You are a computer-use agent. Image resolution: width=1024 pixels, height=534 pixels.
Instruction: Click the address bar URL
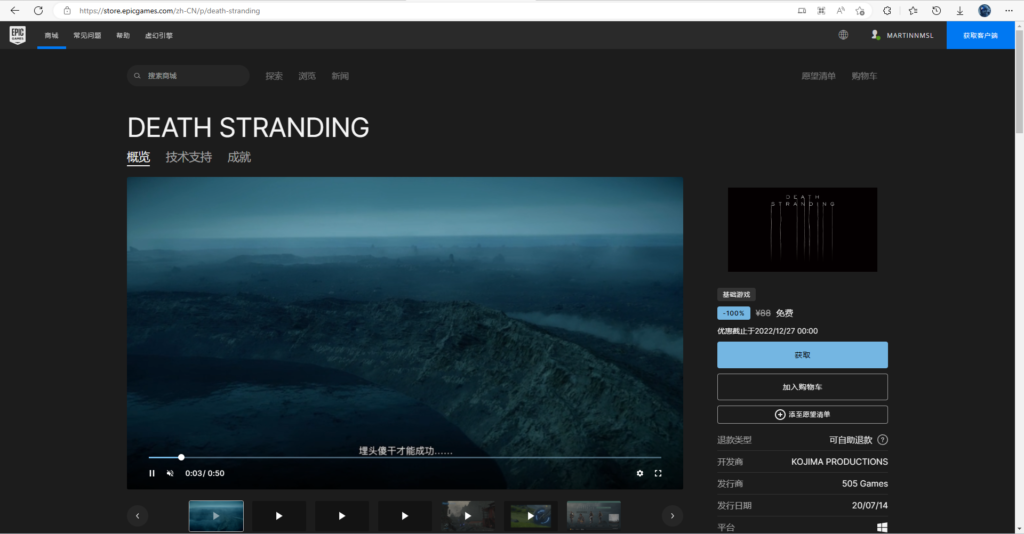tap(170, 10)
